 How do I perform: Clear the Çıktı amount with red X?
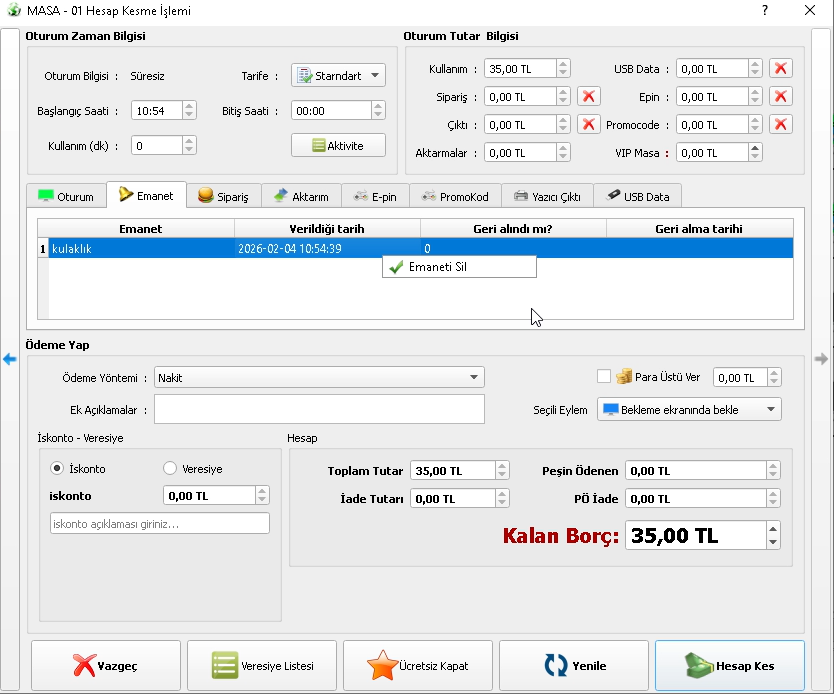click(589, 125)
